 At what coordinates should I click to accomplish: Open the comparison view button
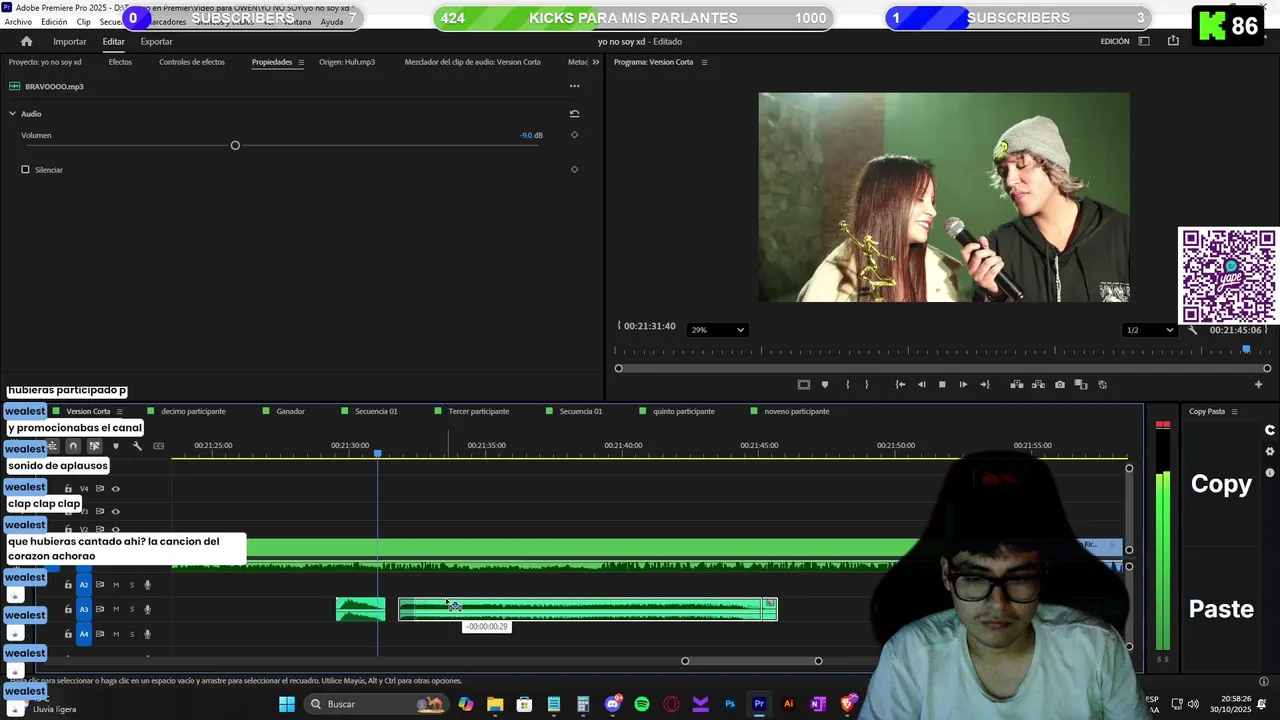(x=1081, y=384)
